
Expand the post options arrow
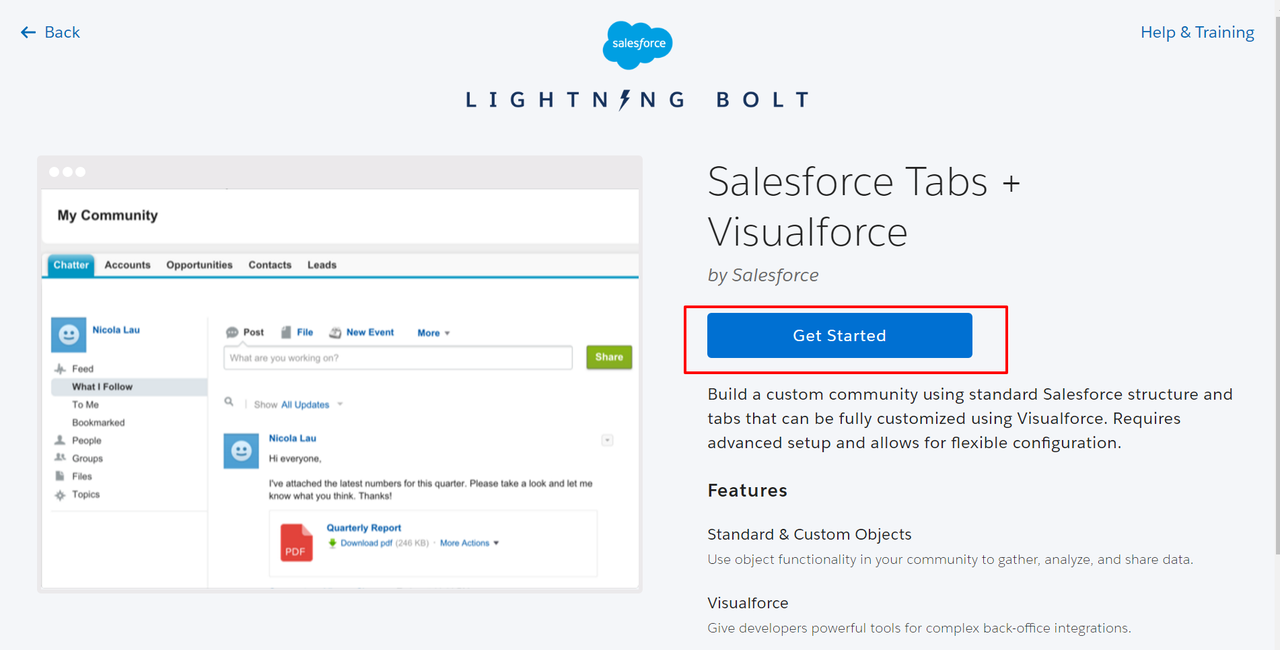[x=607, y=440]
